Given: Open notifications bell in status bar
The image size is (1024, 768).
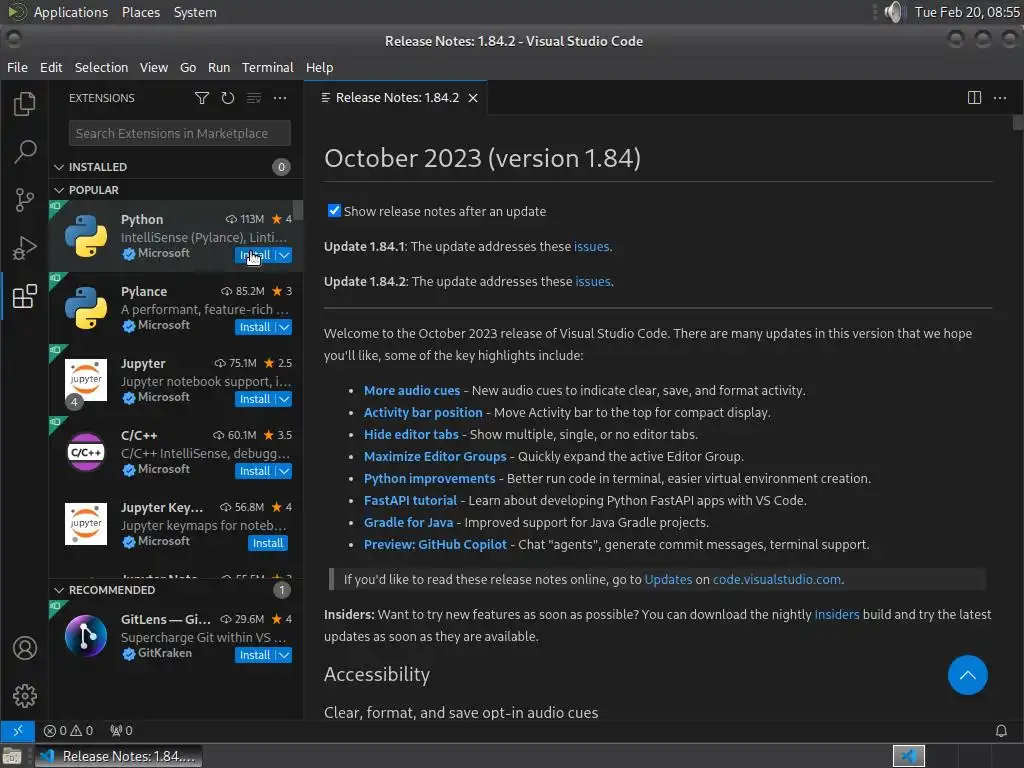Looking at the screenshot, I should [x=1001, y=731].
